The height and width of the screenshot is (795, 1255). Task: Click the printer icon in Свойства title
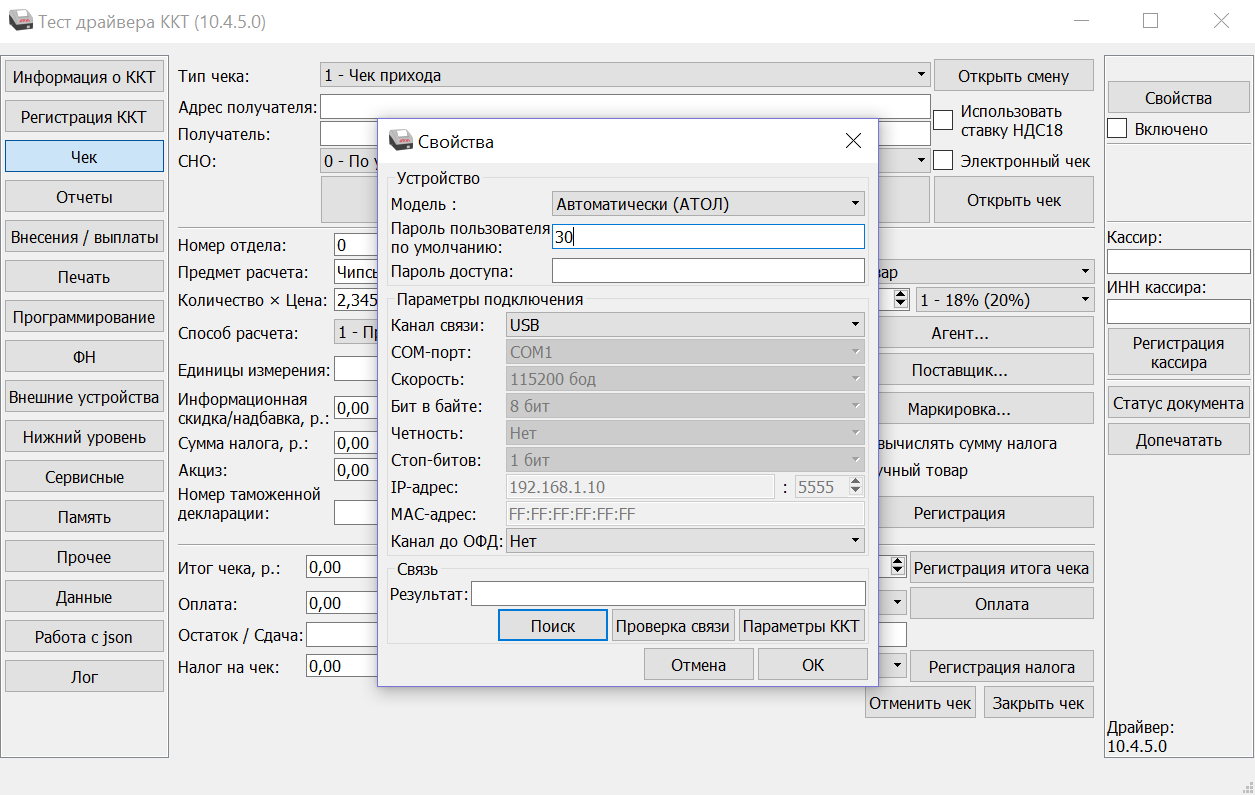click(x=400, y=141)
